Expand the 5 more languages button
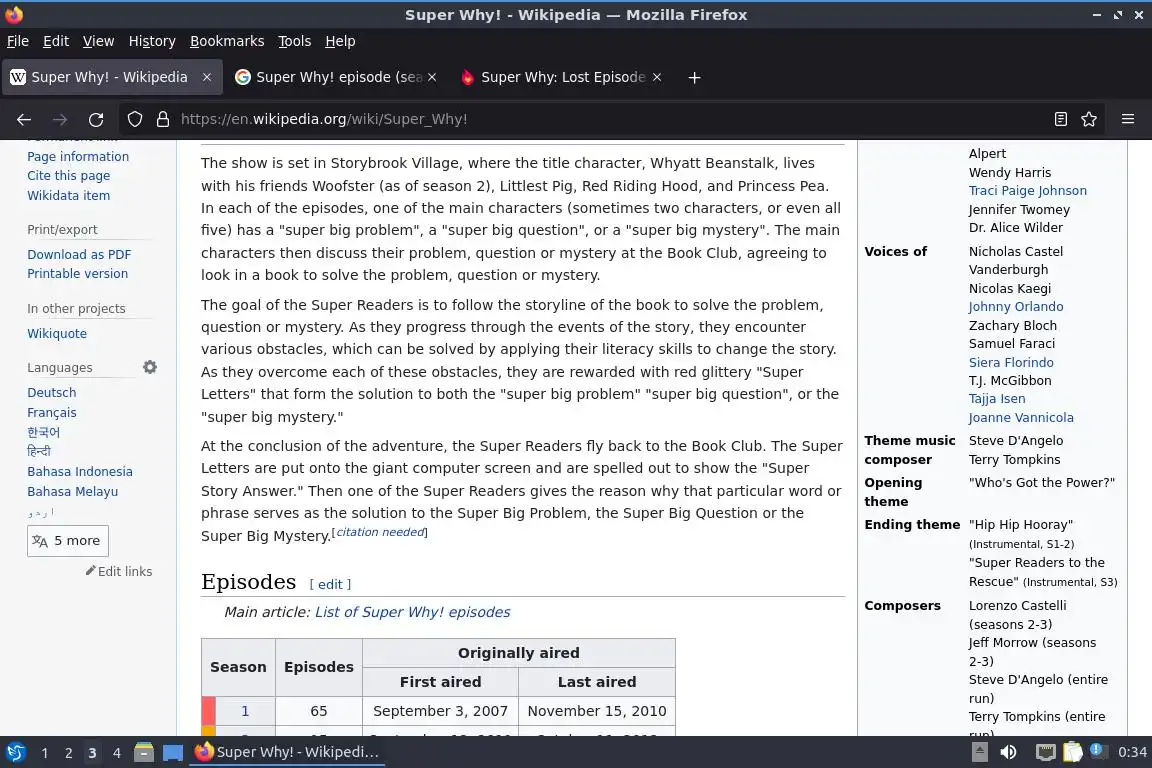The image size is (1152, 768). click(68, 541)
